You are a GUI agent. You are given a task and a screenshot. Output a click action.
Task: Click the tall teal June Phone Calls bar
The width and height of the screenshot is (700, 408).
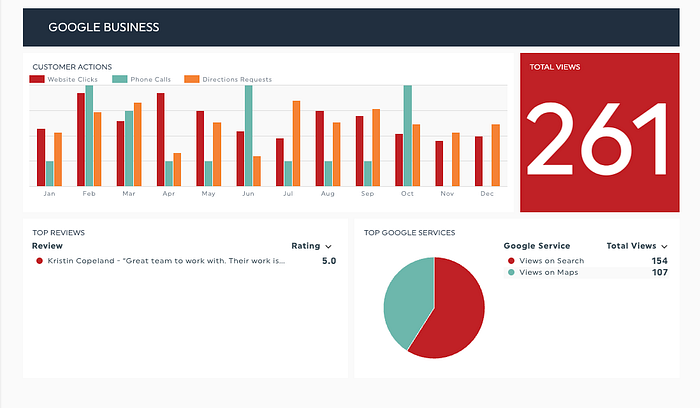click(249, 136)
